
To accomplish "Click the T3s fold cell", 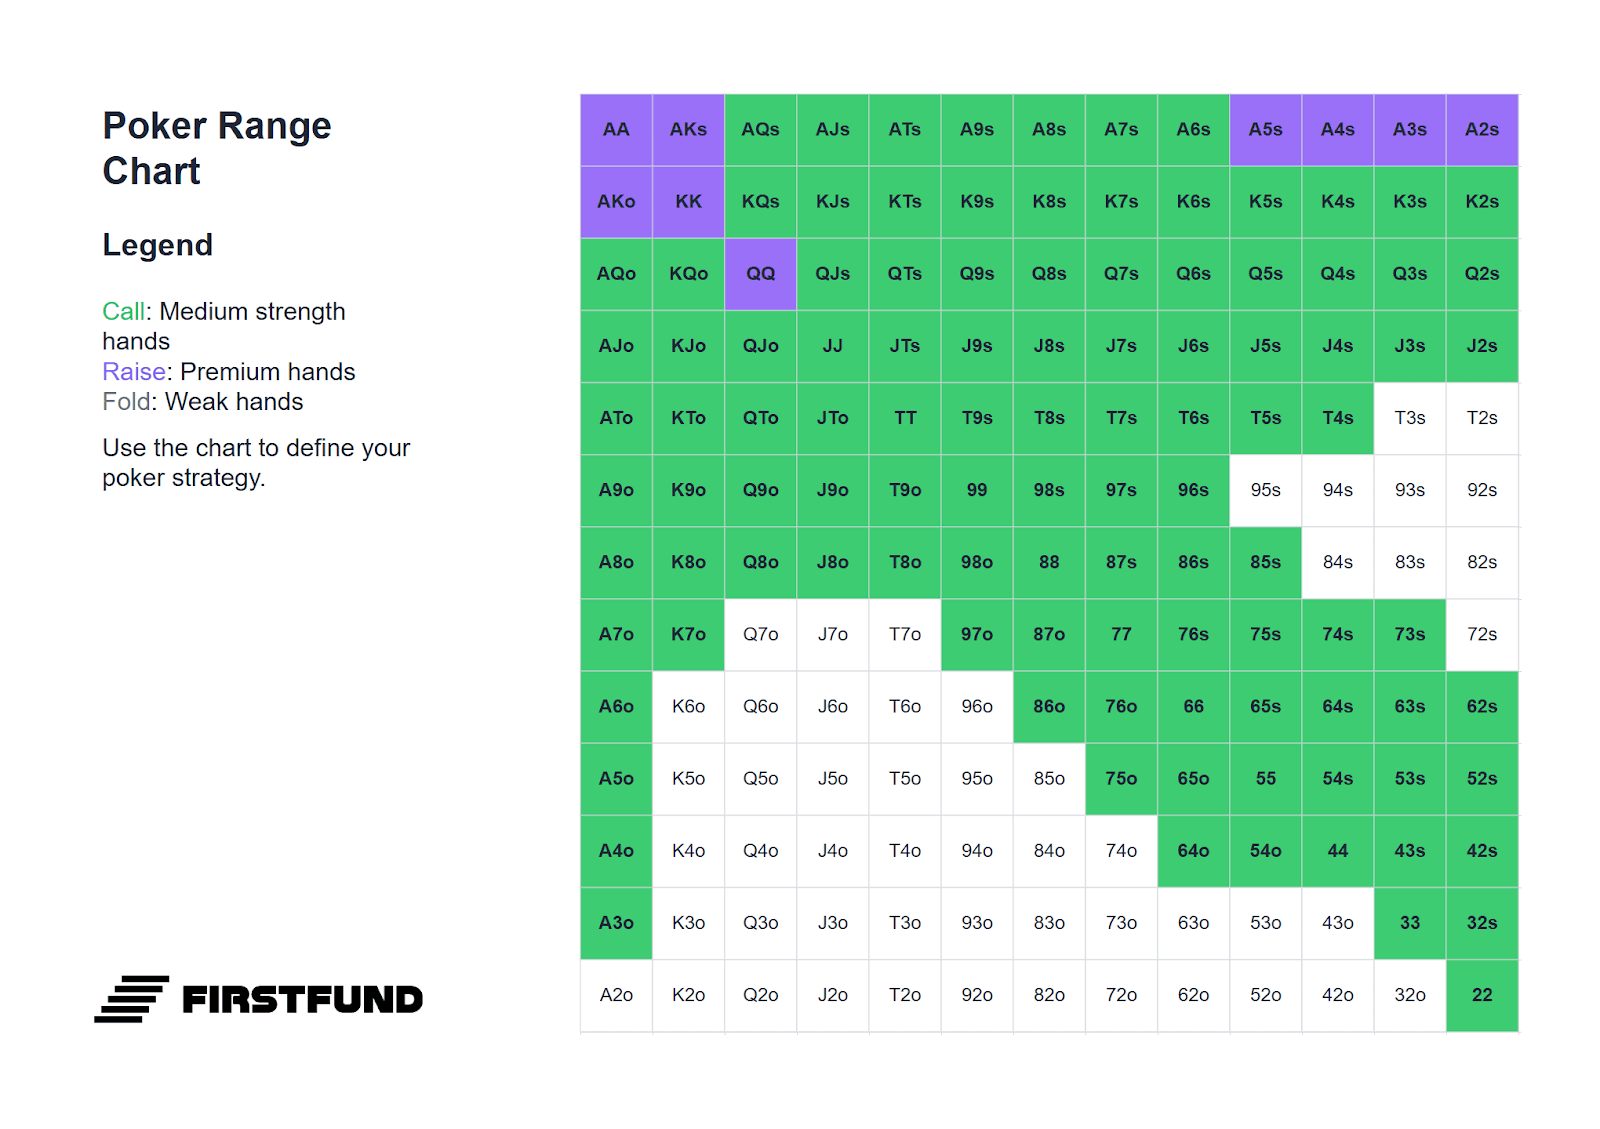I will (1410, 418).
